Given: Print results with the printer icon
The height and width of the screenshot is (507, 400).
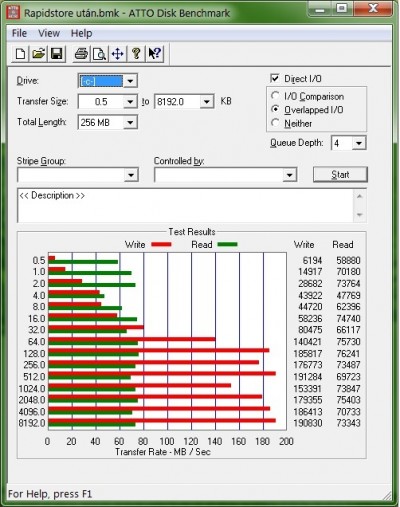Looking at the screenshot, I should tap(81, 54).
